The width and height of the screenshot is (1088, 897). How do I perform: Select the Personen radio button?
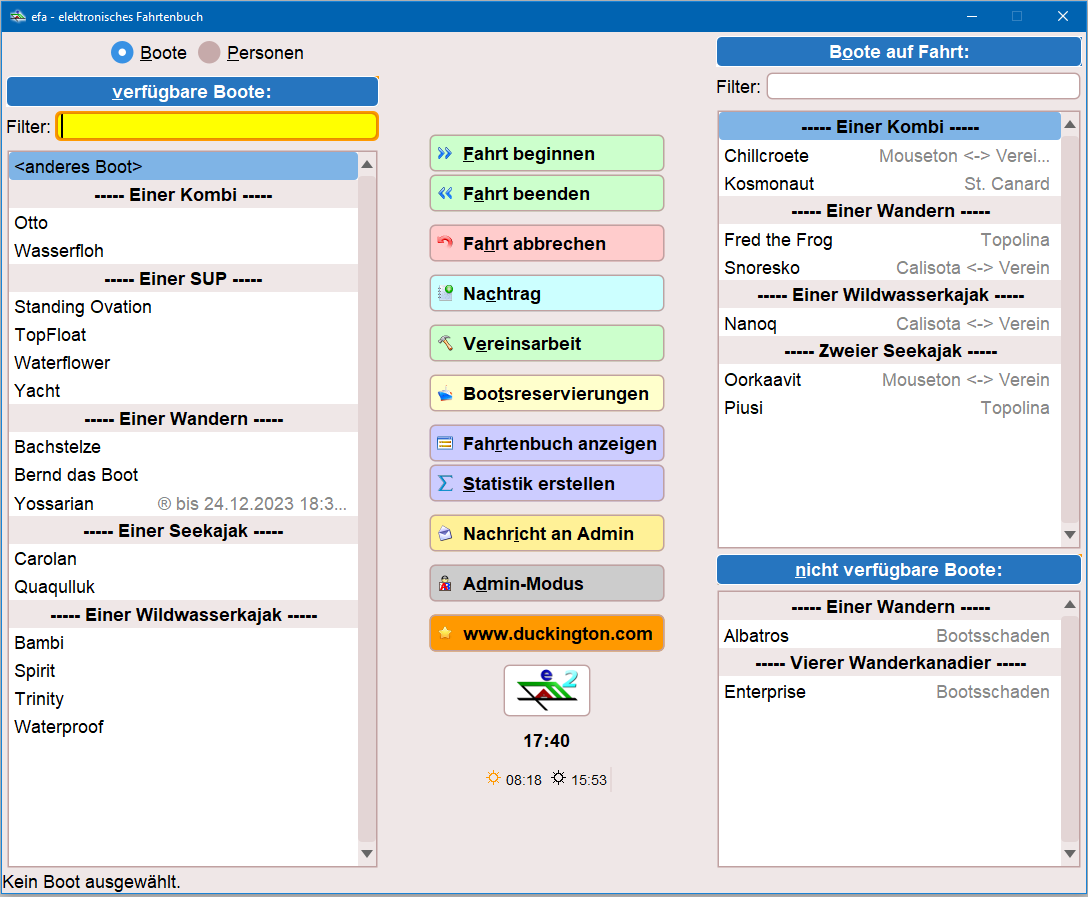(209, 52)
